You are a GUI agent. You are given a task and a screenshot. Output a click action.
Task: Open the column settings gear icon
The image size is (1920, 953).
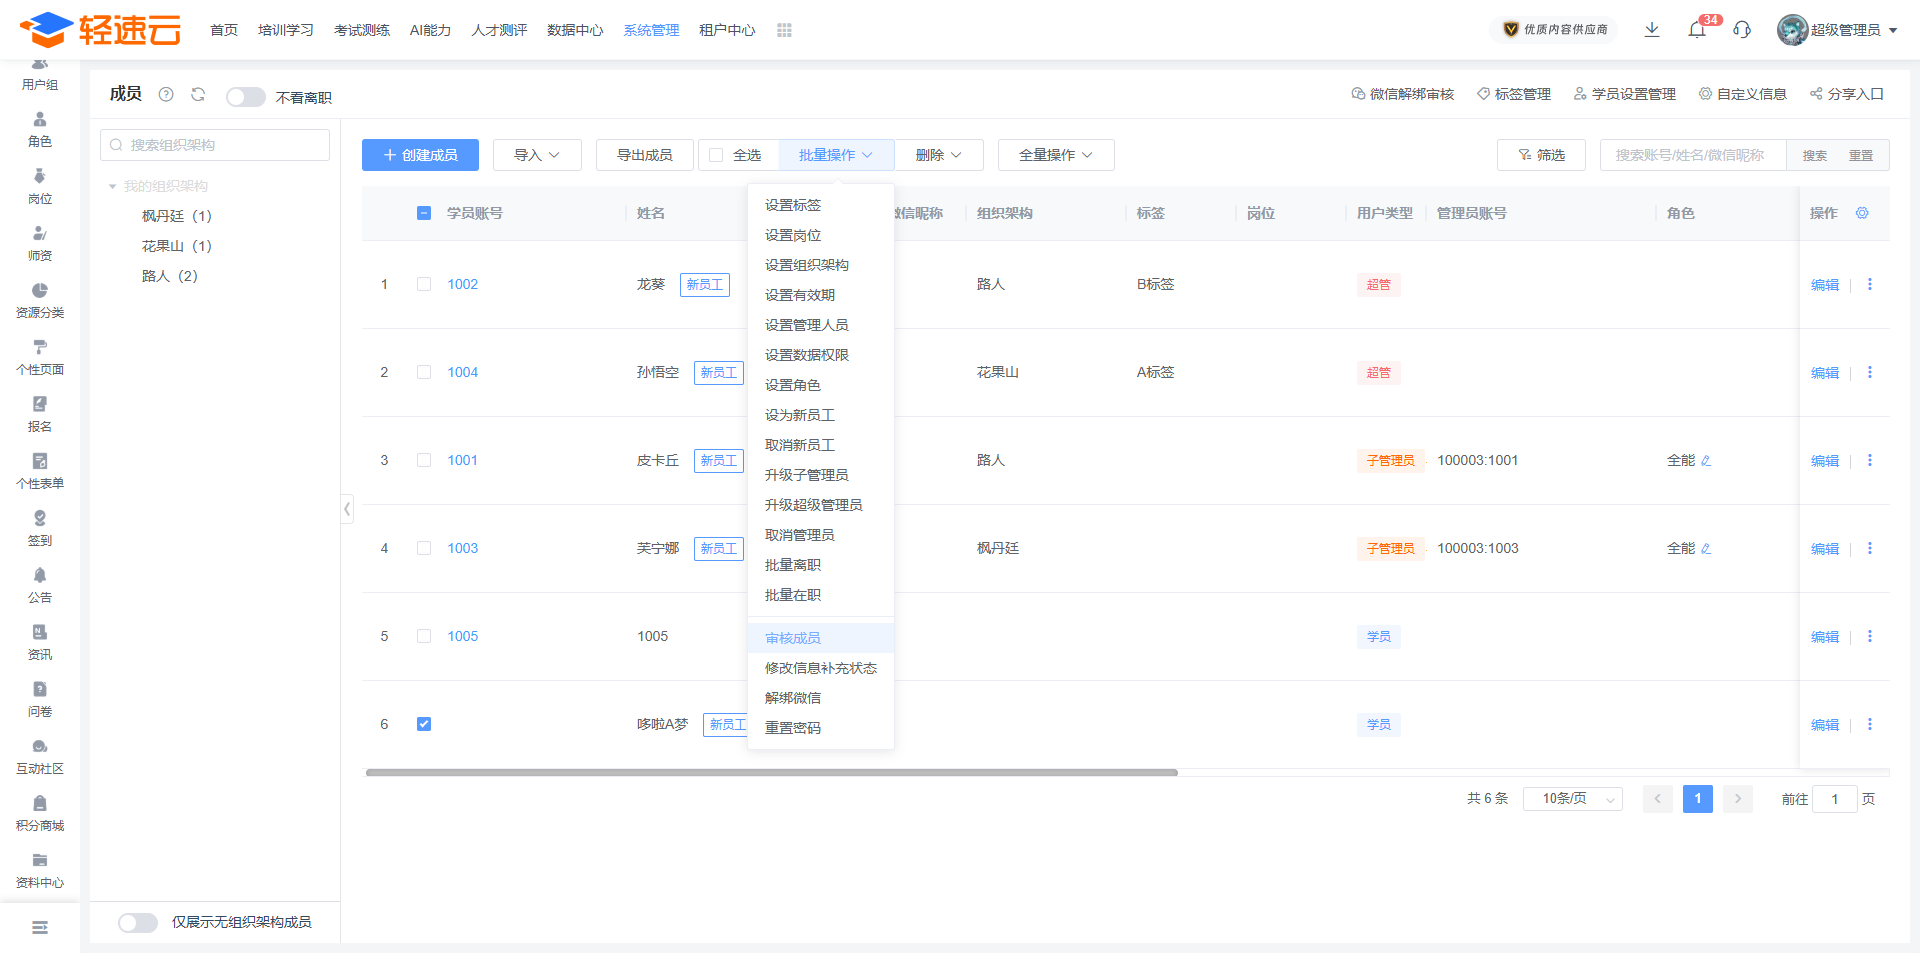point(1862,213)
